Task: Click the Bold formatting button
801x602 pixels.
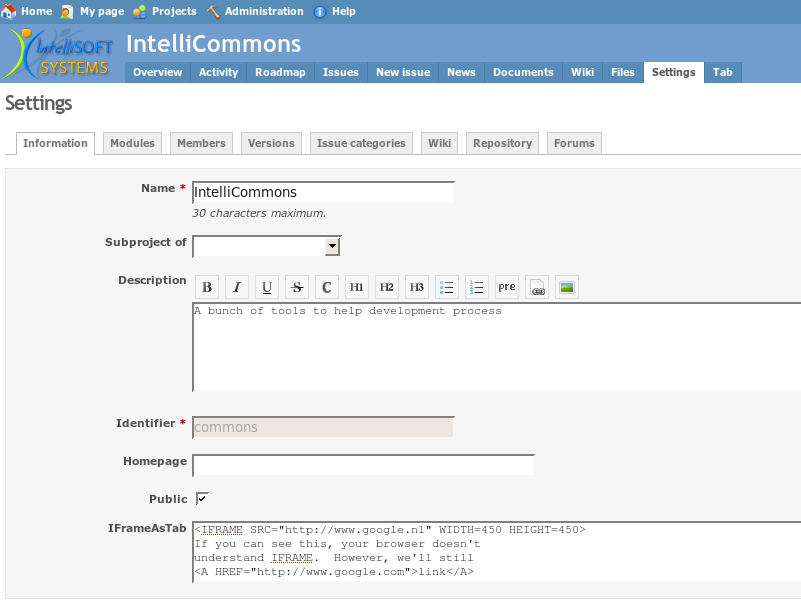Action: (x=207, y=287)
